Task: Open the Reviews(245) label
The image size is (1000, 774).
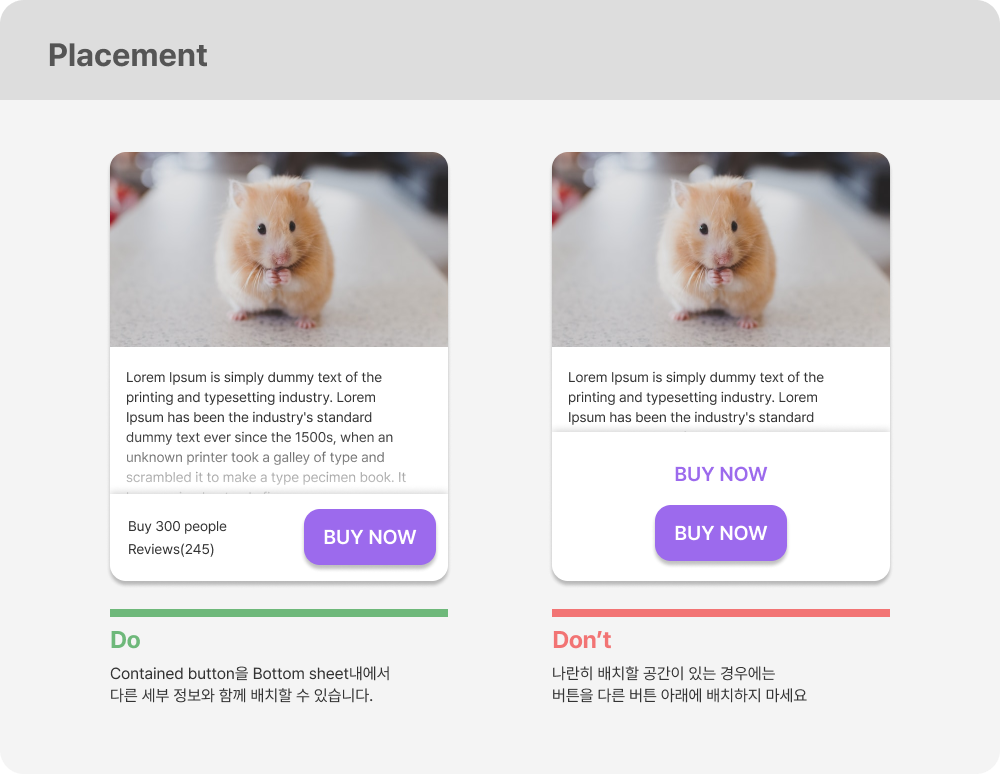Action: point(171,549)
